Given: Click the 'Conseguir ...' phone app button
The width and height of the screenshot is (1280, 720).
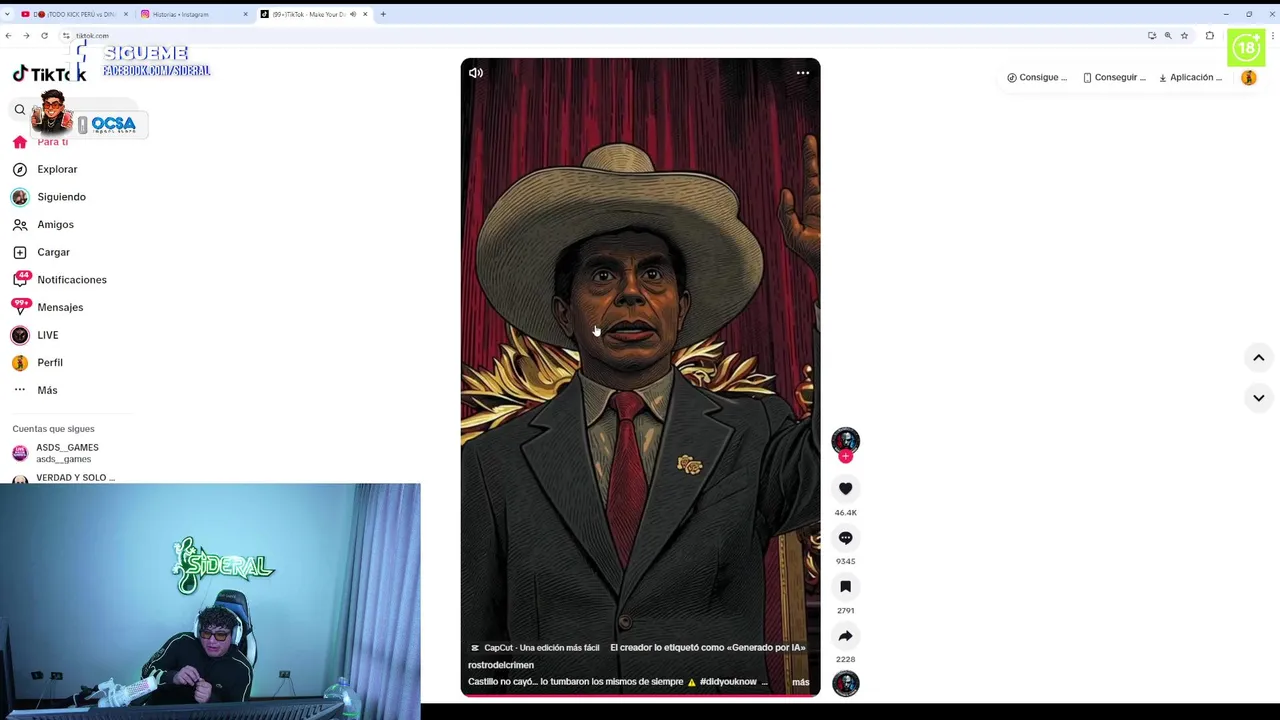Looking at the screenshot, I should pos(1114,77).
